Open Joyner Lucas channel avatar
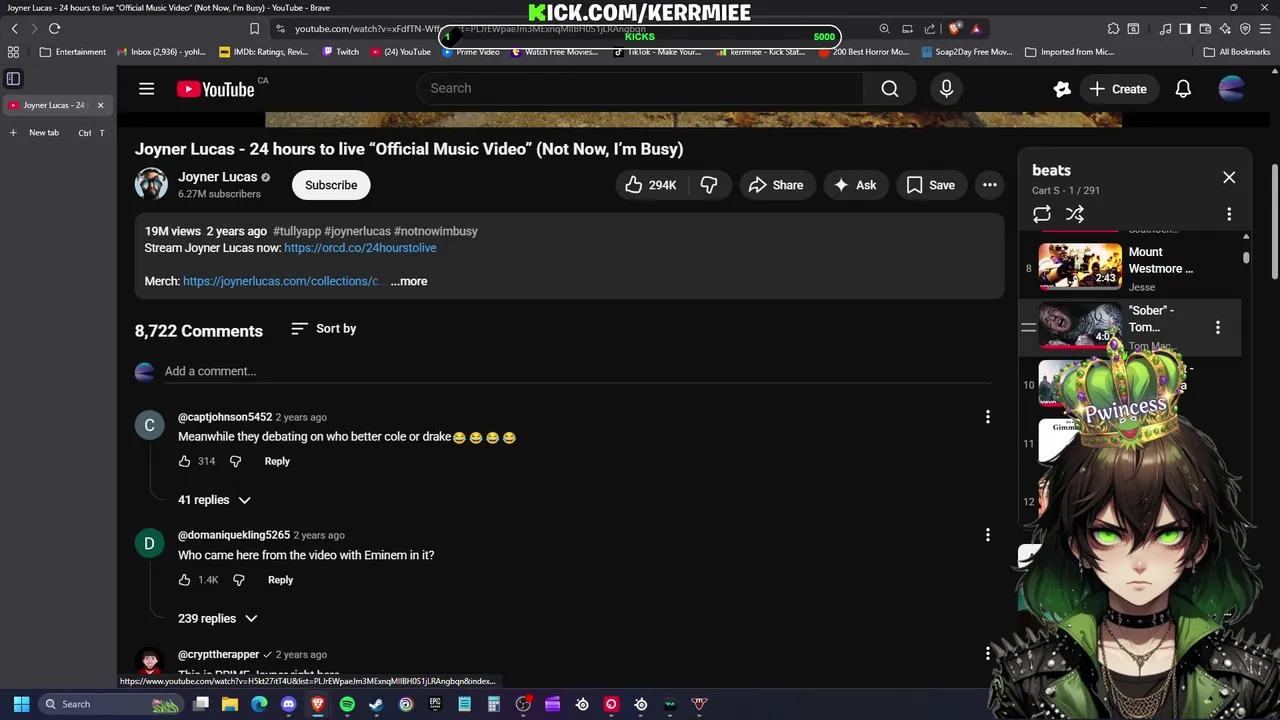The height and width of the screenshot is (720, 1280). coord(151,185)
